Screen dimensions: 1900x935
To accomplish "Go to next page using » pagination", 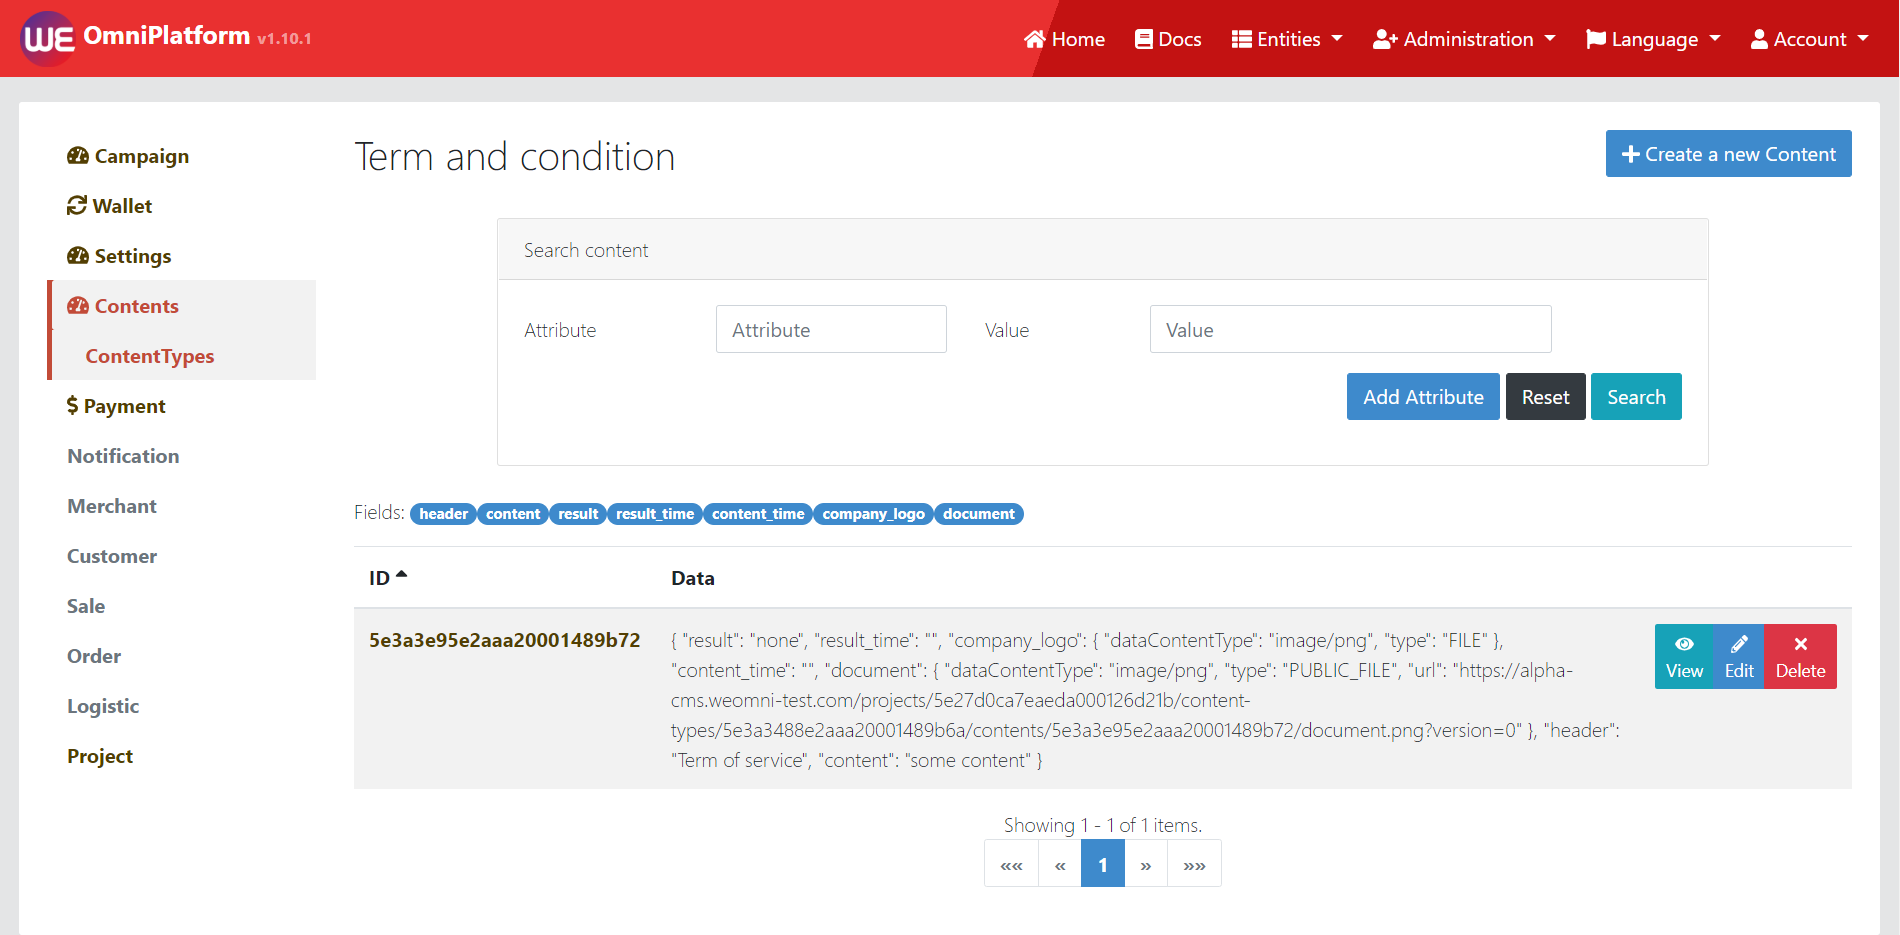I will pos(1146,865).
